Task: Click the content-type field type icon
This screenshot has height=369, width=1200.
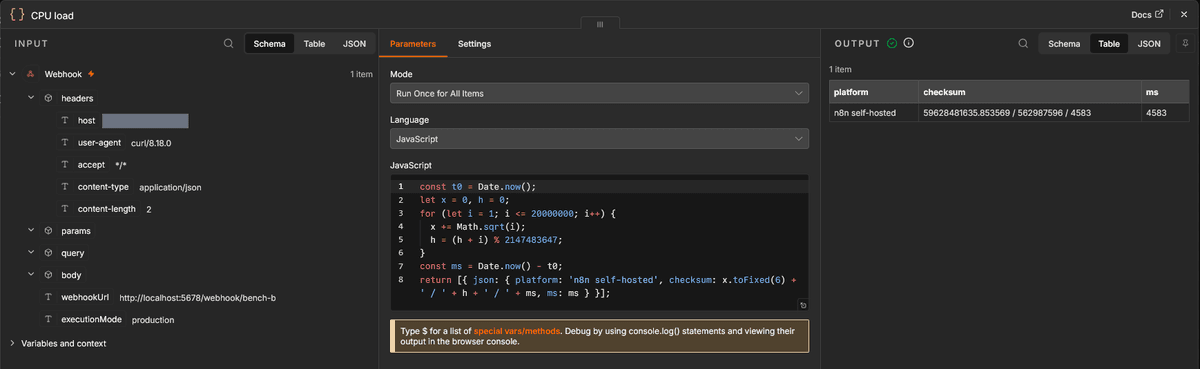Action: click(x=65, y=187)
